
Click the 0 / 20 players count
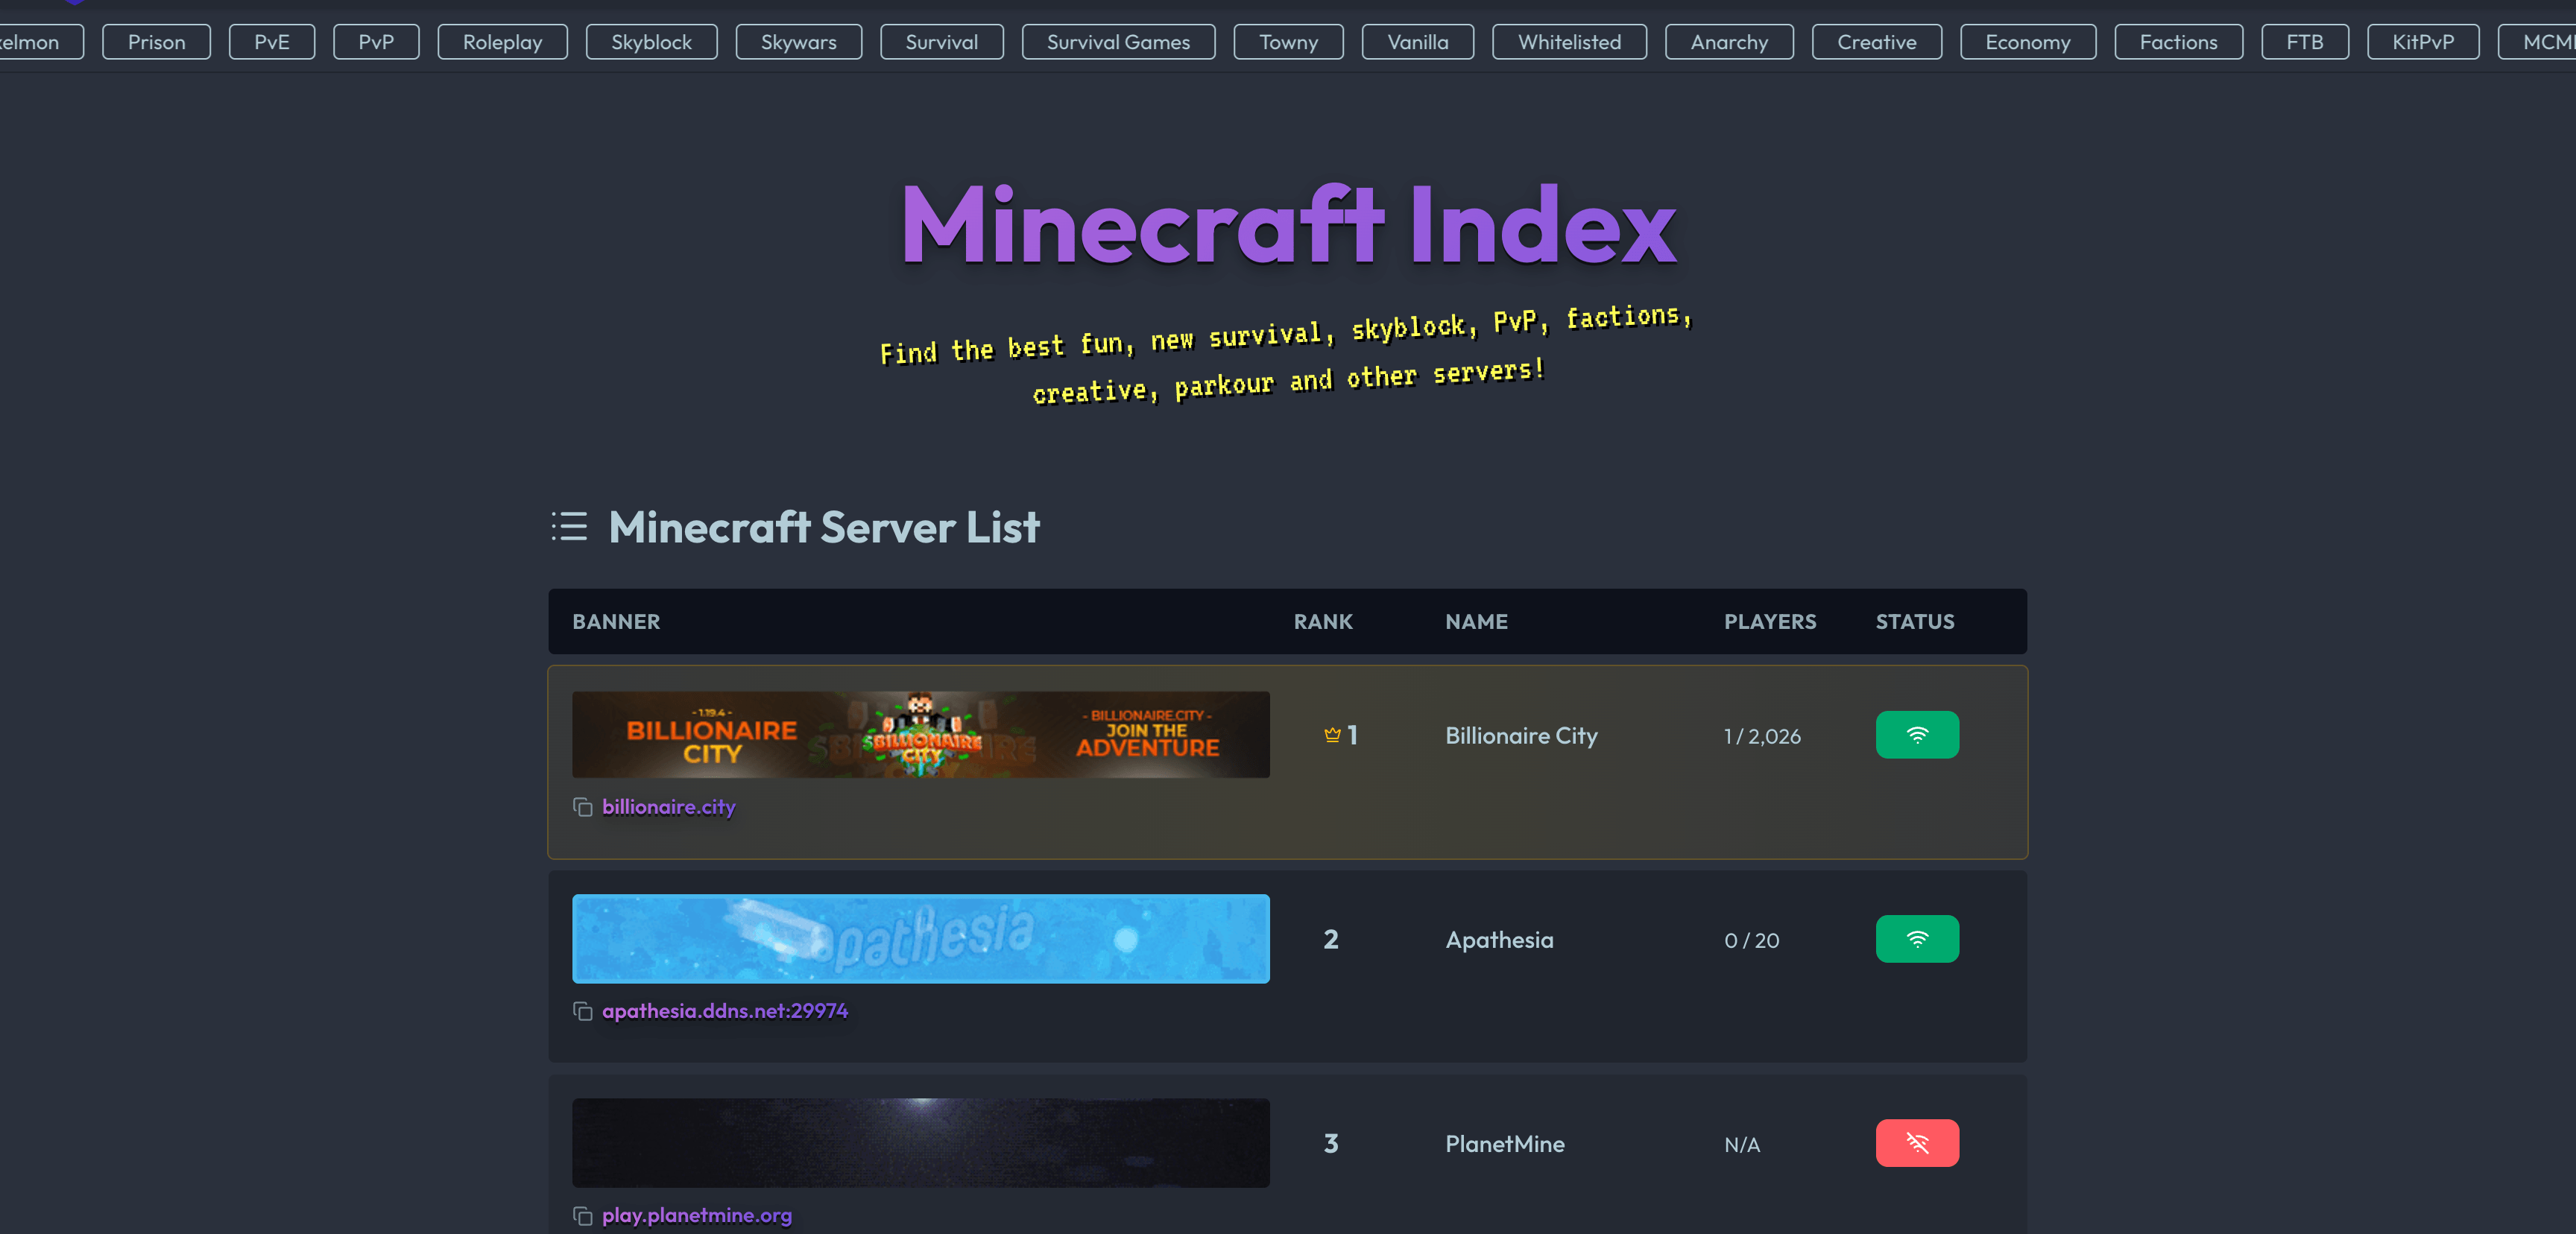pos(1752,940)
